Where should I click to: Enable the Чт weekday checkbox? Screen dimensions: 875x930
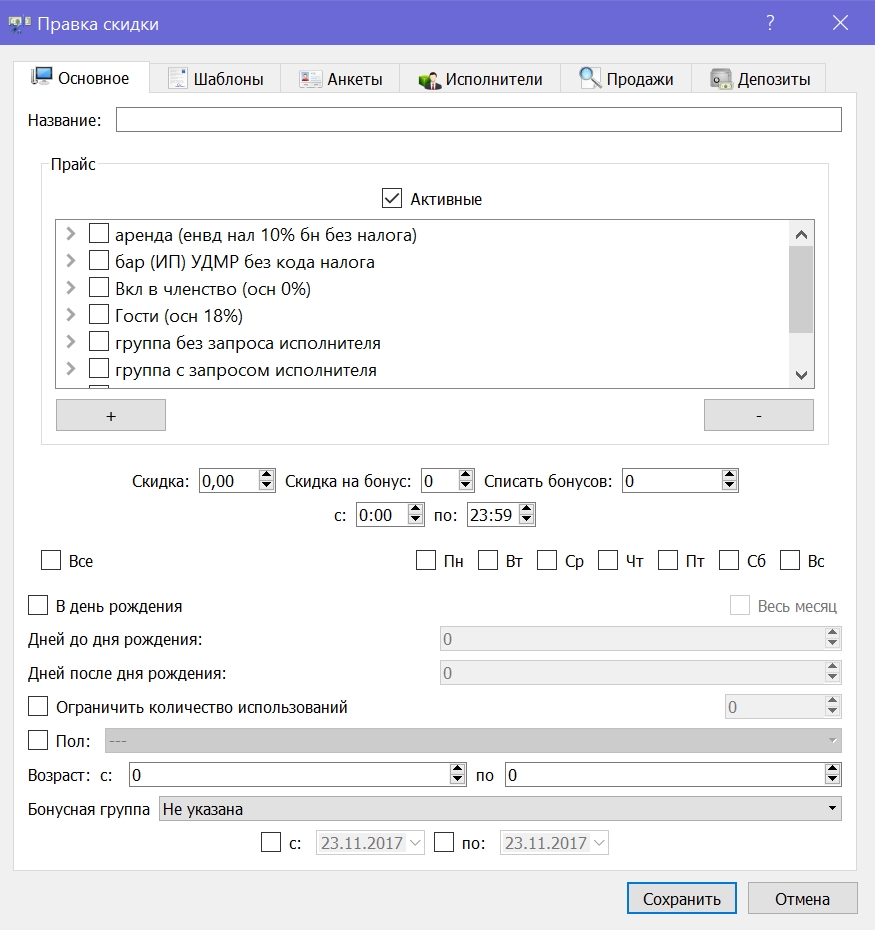click(608, 560)
